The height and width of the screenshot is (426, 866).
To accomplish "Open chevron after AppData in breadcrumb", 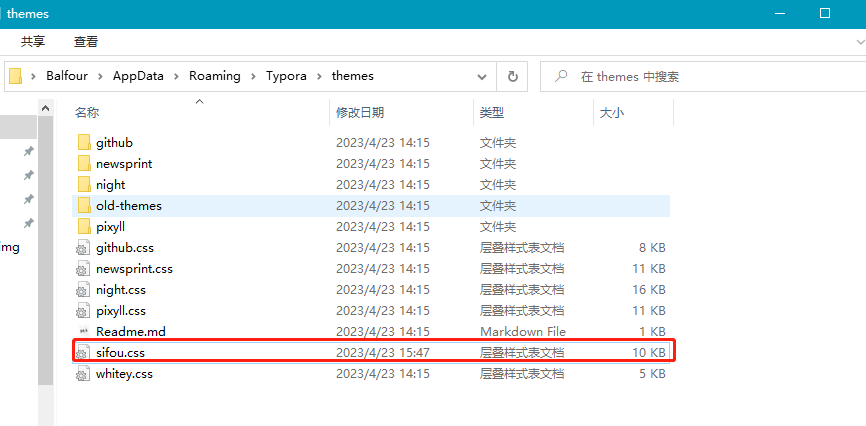I will (x=177, y=76).
